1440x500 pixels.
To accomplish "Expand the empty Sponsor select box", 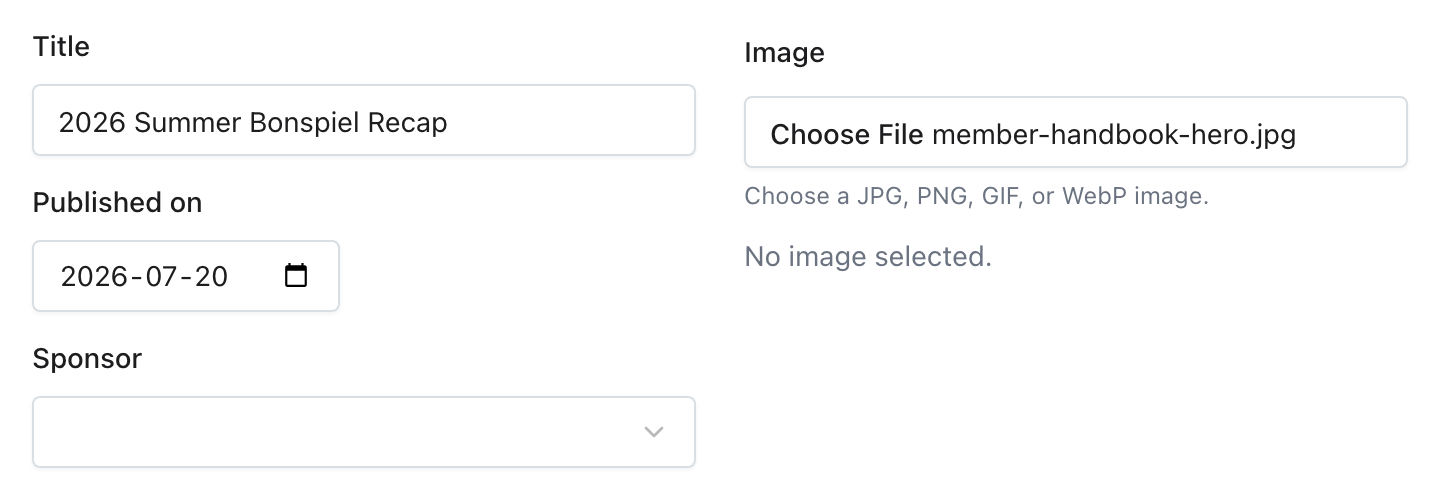I will tap(364, 432).
